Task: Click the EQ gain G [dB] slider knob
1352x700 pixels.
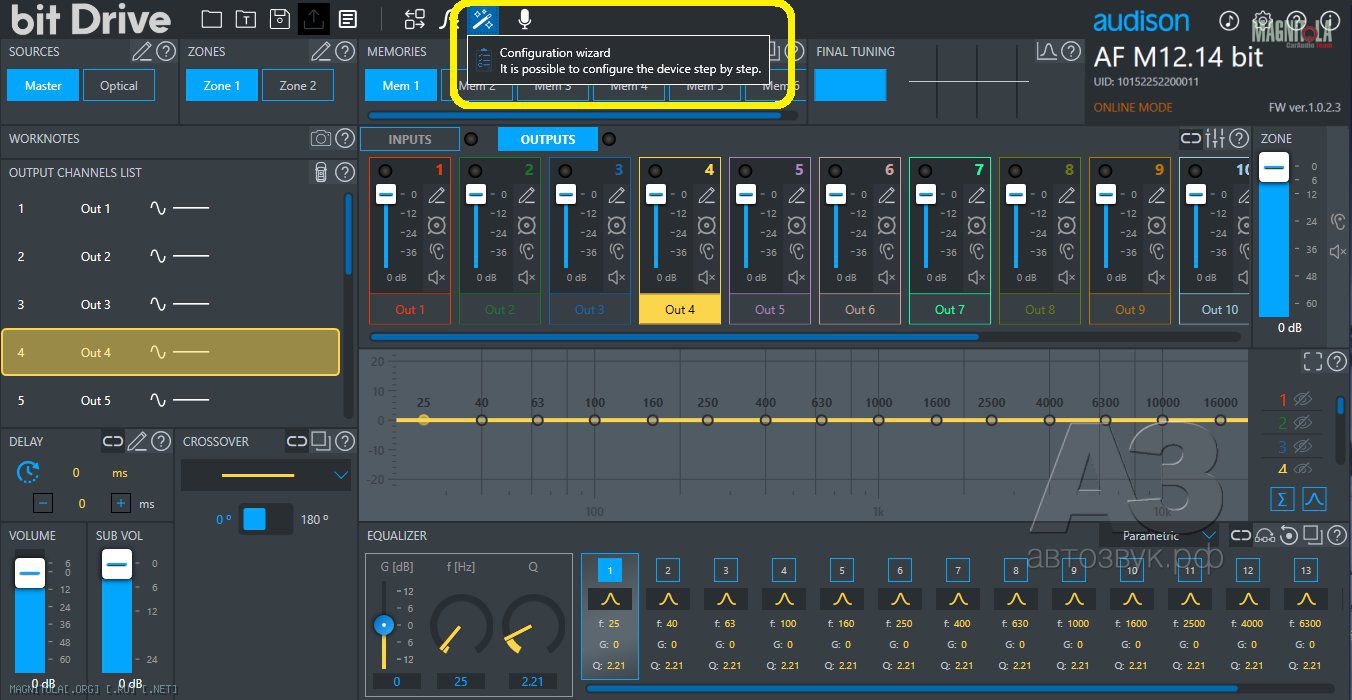Action: pos(383,626)
